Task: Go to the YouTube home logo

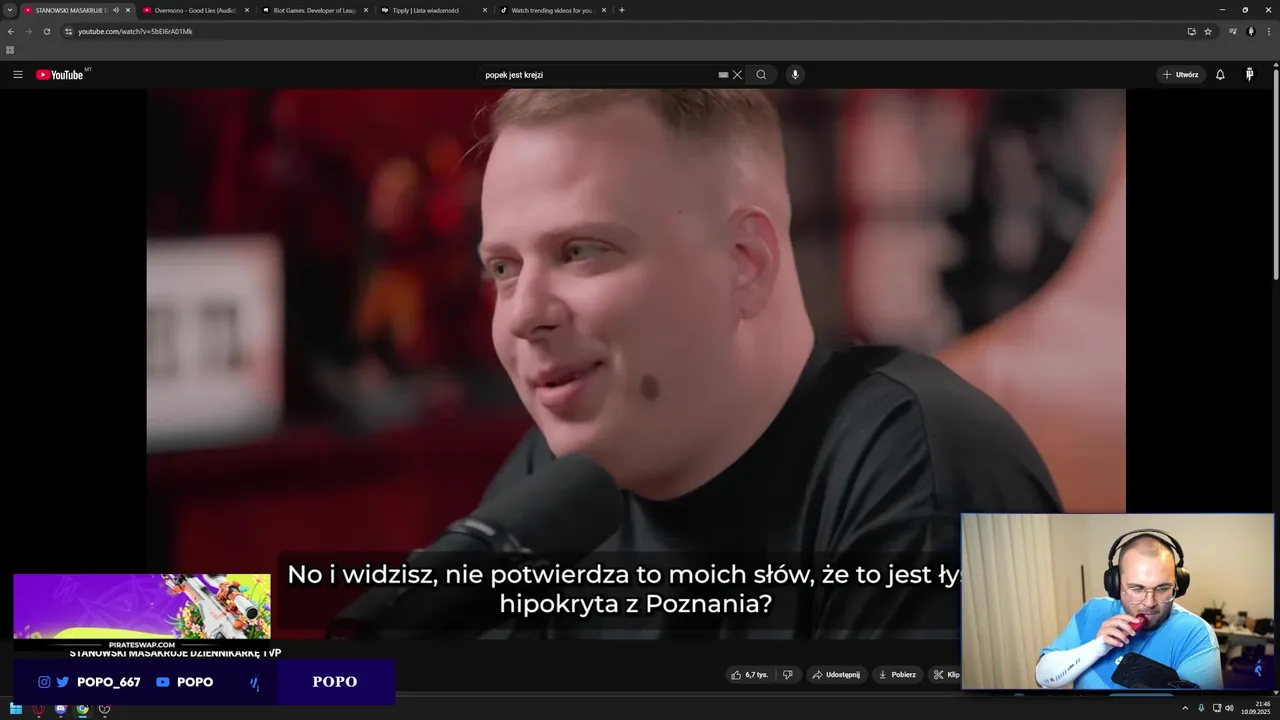Action: (60, 75)
